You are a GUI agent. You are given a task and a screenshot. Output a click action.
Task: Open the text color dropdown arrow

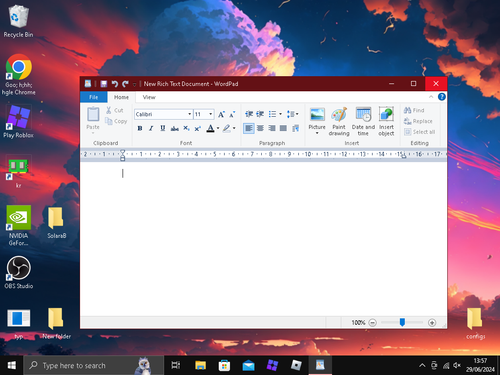coord(218,128)
